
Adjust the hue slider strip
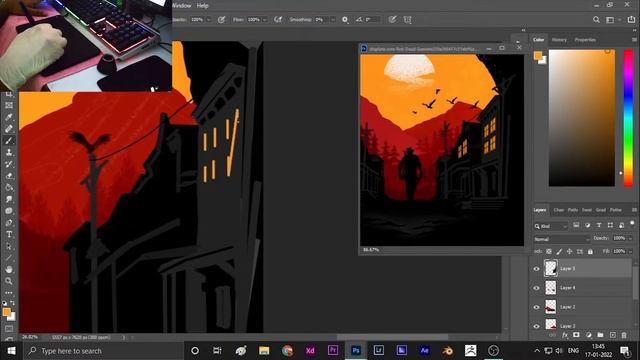tap(628, 118)
